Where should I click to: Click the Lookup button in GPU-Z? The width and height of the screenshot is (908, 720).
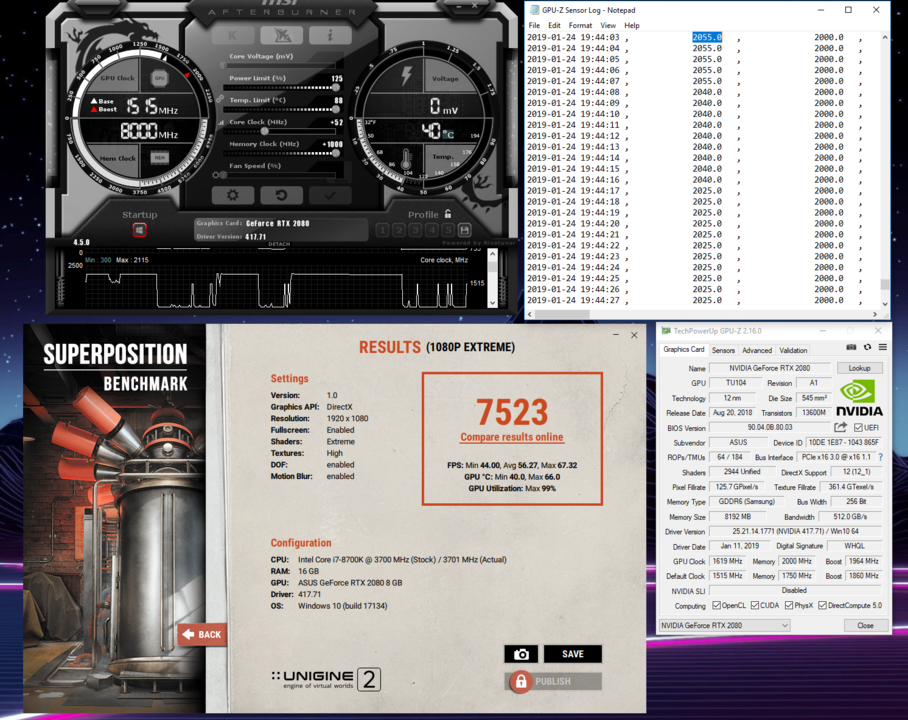pyautogui.click(x=859, y=368)
